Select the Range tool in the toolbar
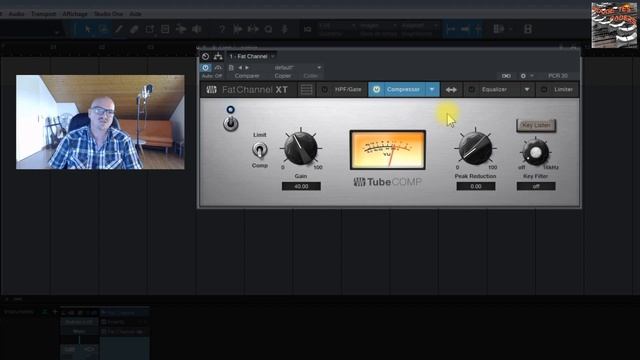 click(102, 29)
